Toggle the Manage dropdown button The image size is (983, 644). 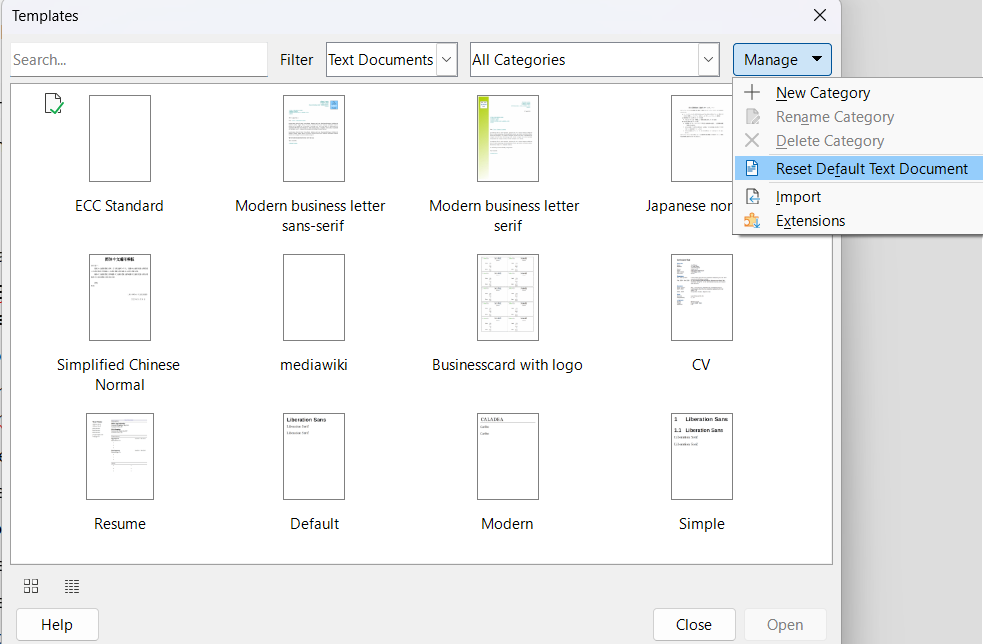782,60
